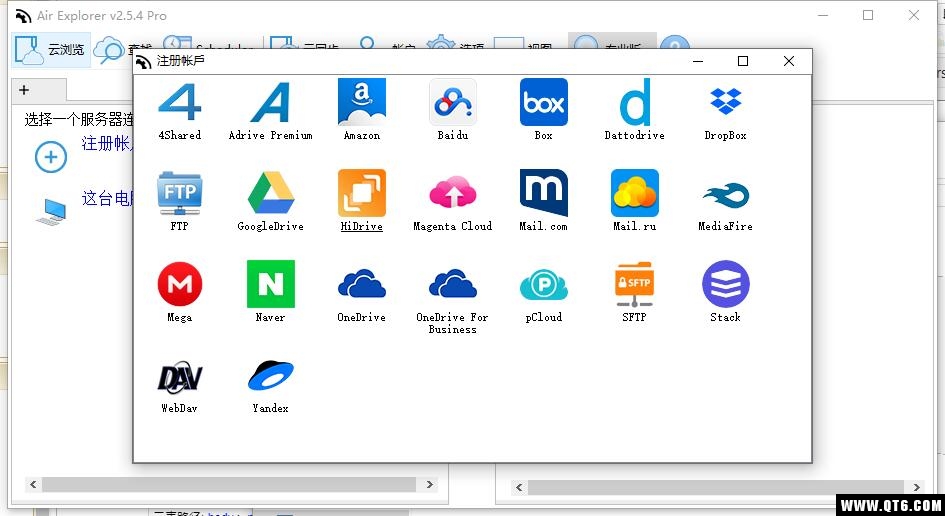This screenshot has height=516, width=945.
Task: Click the GoogleDrive label text
Action: click(271, 227)
